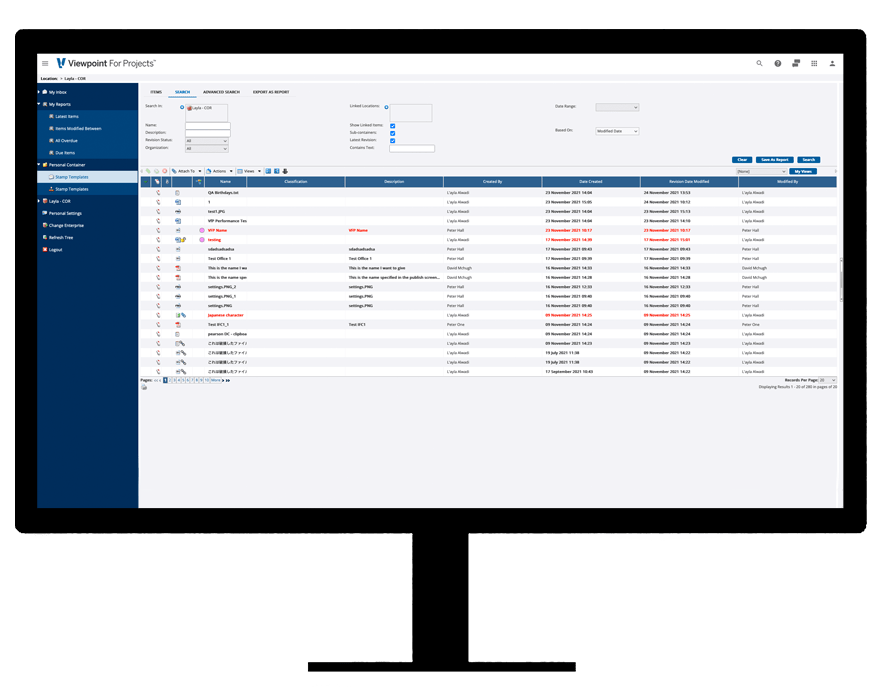Switch to the Items tab
Screen dimensions: 880x691
coord(156,92)
